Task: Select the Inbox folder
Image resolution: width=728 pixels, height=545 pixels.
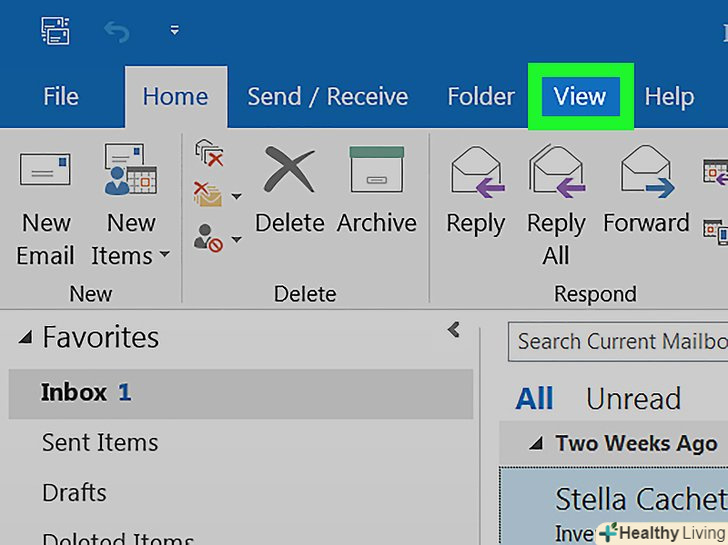Action: click(x=240, y=394)
